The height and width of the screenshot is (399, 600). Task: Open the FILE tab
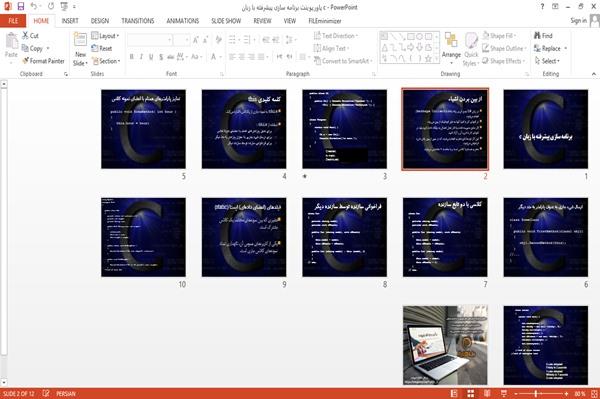click(13, 21)
